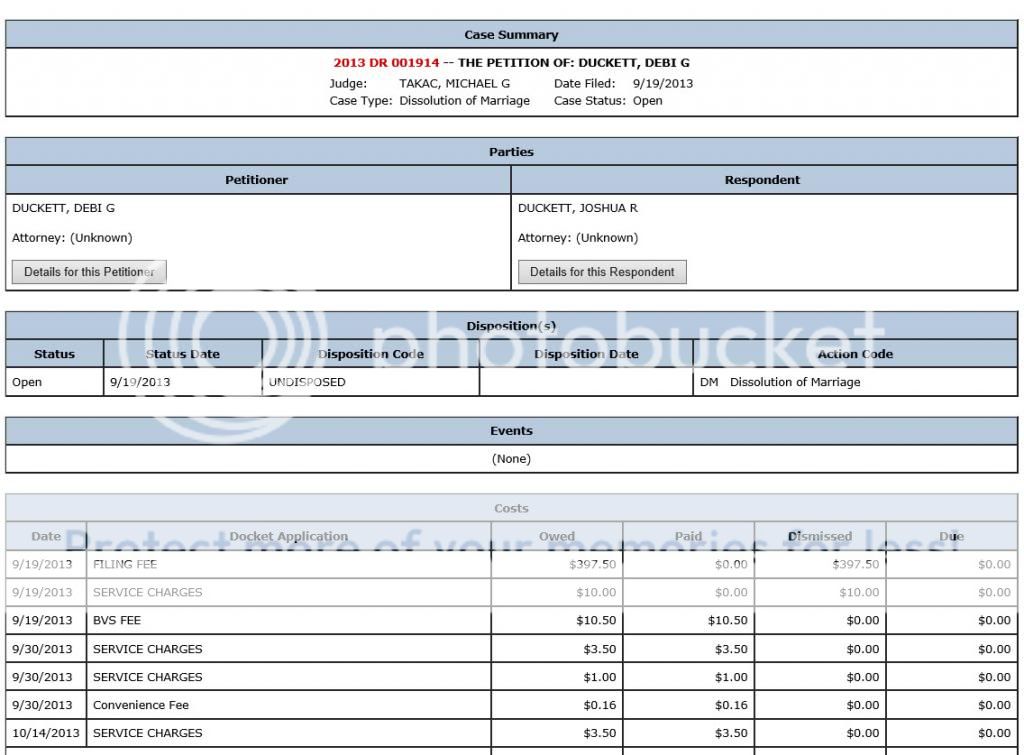Click the Details for this Petitioner button
This screenshot has height=755, width=1024.
click(89, 272)
